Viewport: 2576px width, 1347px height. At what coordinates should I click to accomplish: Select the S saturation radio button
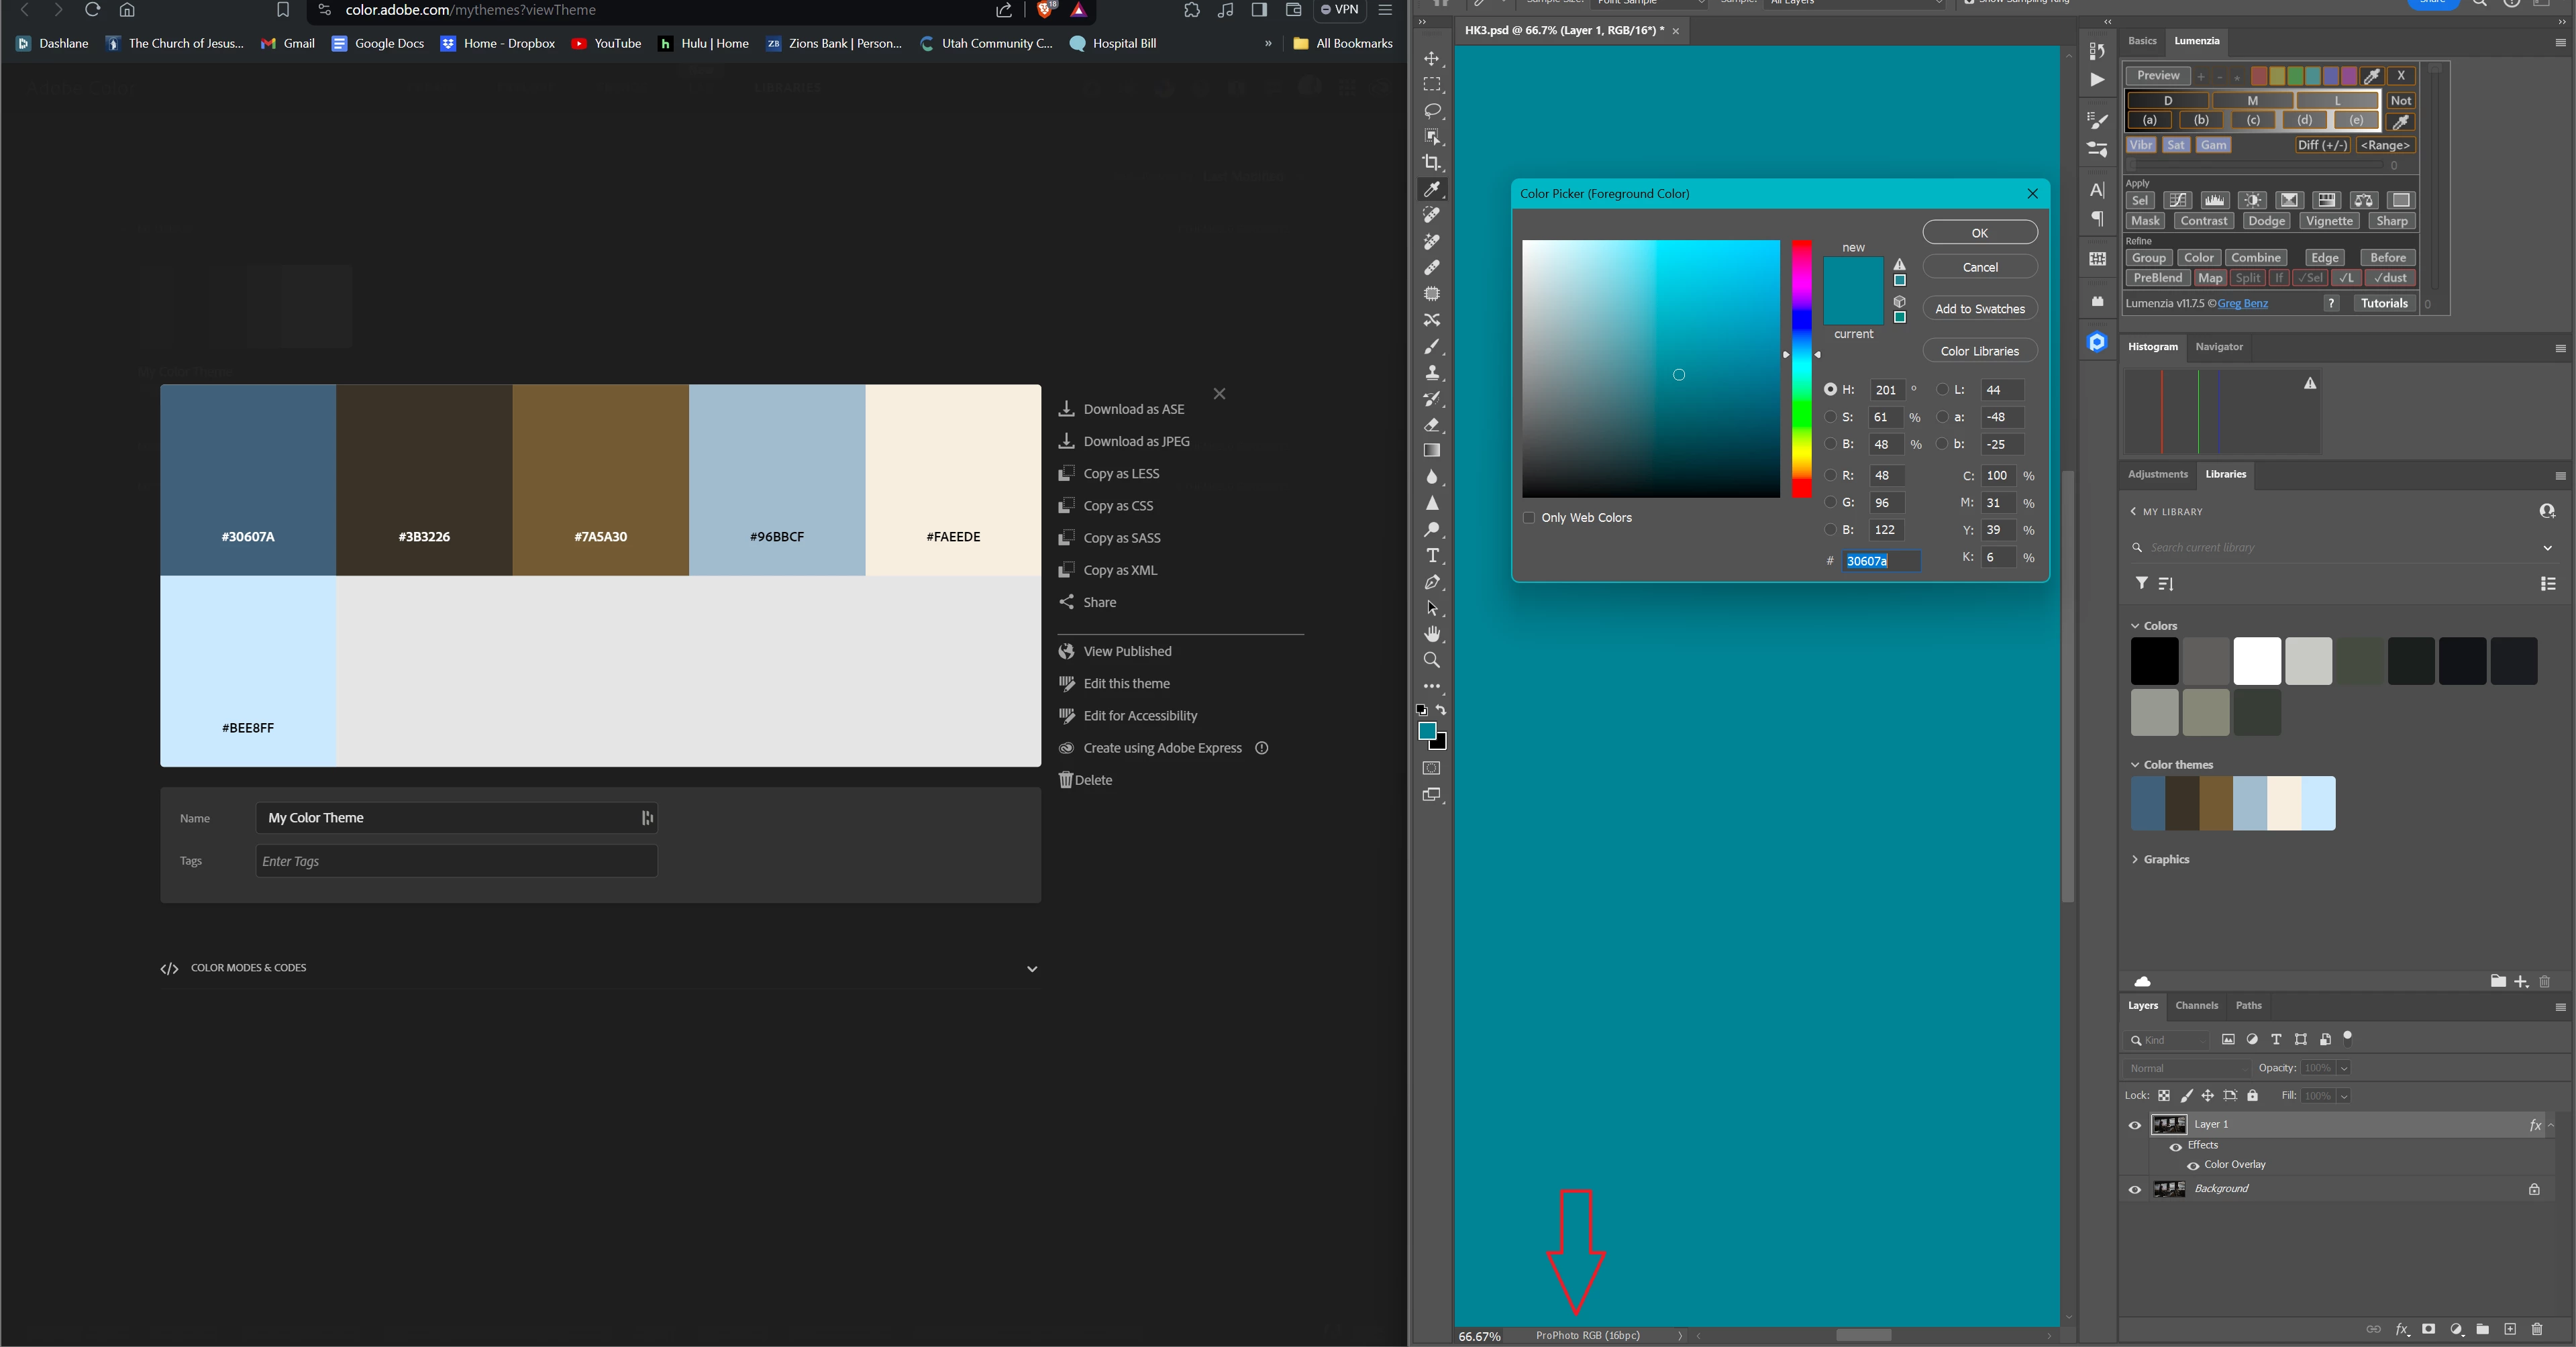click(1830, 417)
